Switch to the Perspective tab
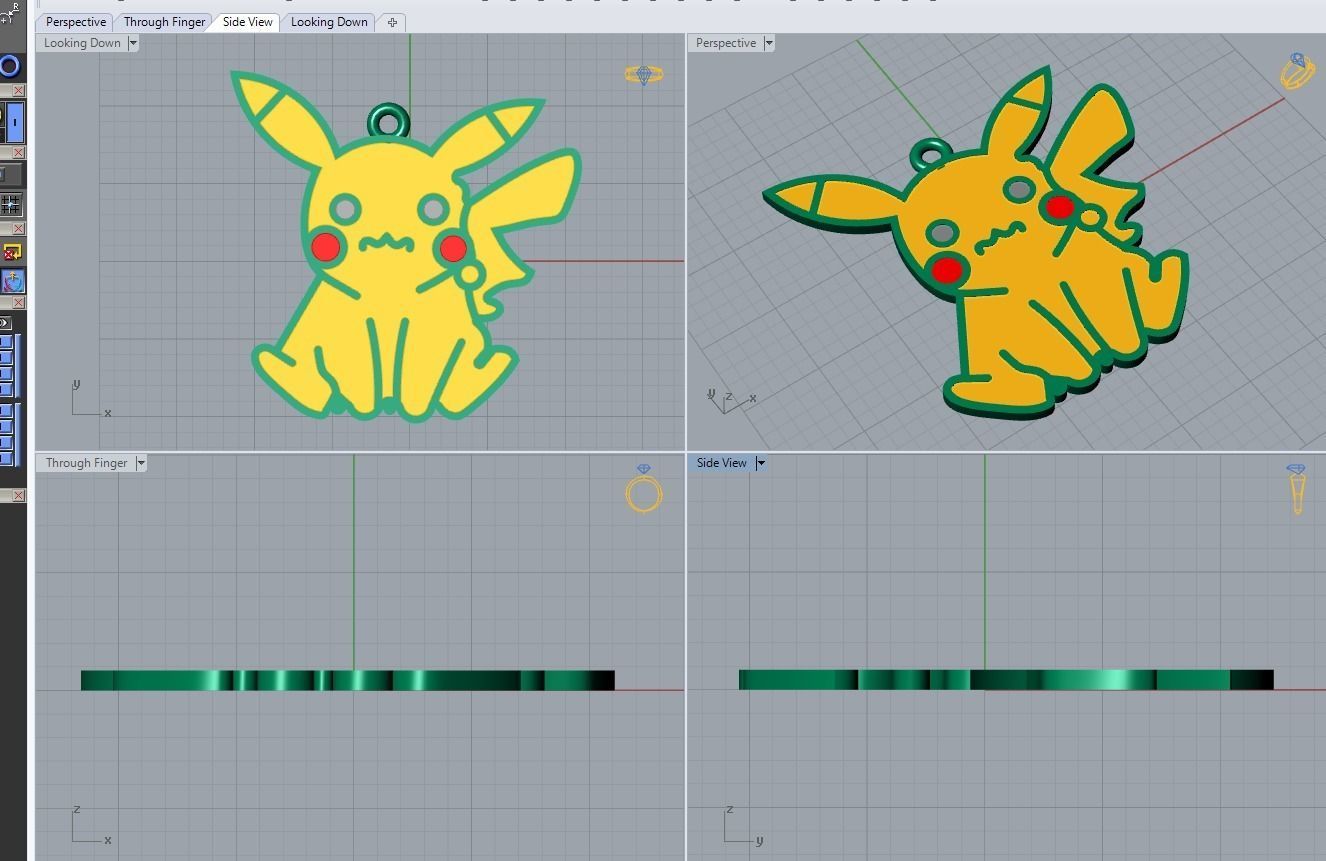 pos(76,22)
